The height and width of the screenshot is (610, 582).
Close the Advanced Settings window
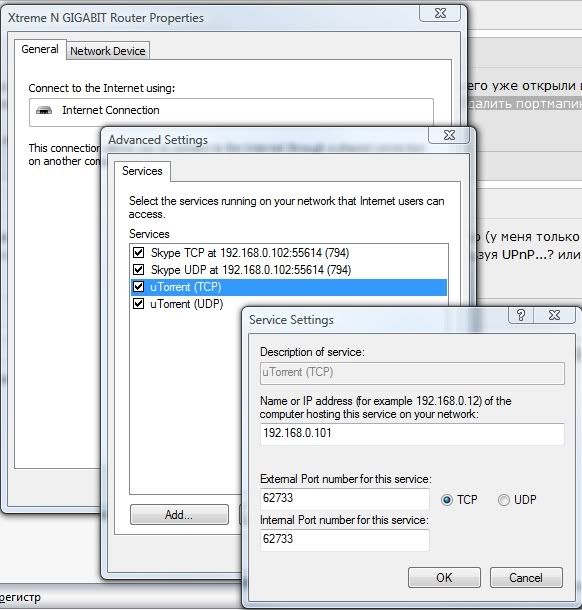coord(449,135)
